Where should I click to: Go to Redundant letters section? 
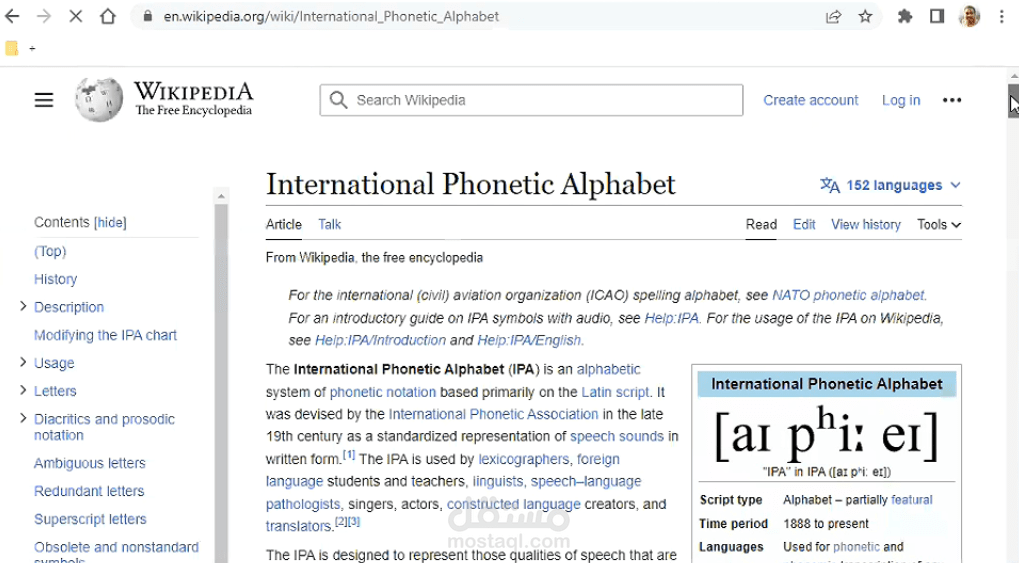(x=89, y=491)
